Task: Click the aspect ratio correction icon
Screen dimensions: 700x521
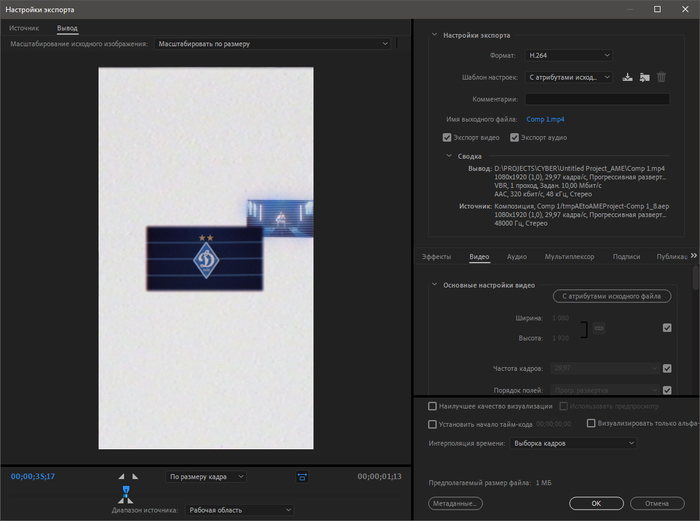Action: (302, 477)
